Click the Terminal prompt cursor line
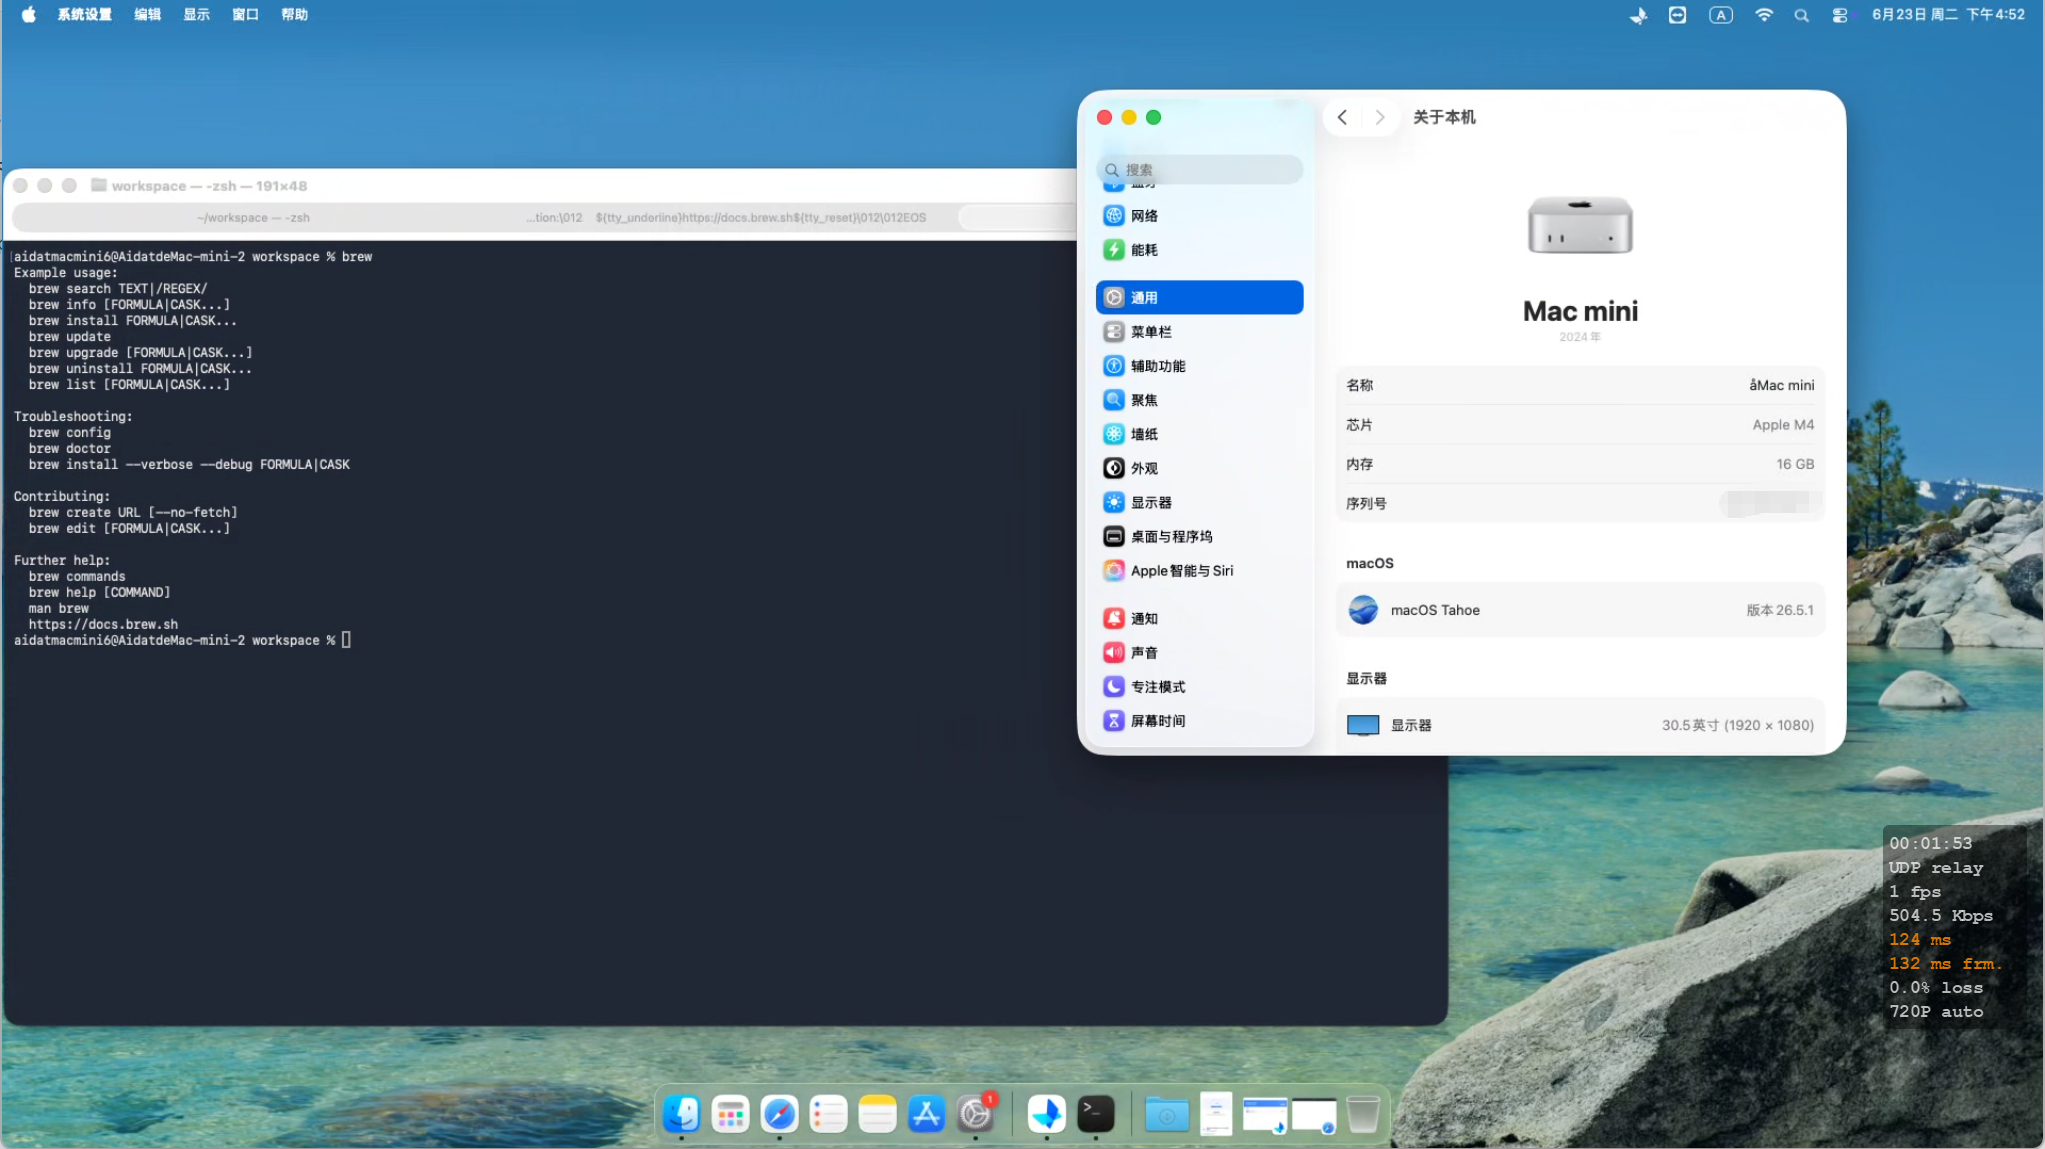Image resolution: width=2045 pixels, height=1149 pixels. point(182,640)
